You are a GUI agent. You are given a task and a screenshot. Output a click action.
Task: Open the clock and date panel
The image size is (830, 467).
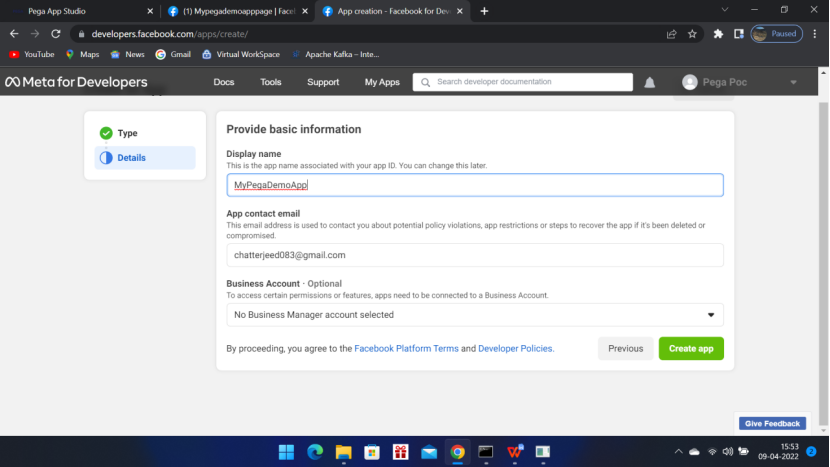tap(778, 452)
